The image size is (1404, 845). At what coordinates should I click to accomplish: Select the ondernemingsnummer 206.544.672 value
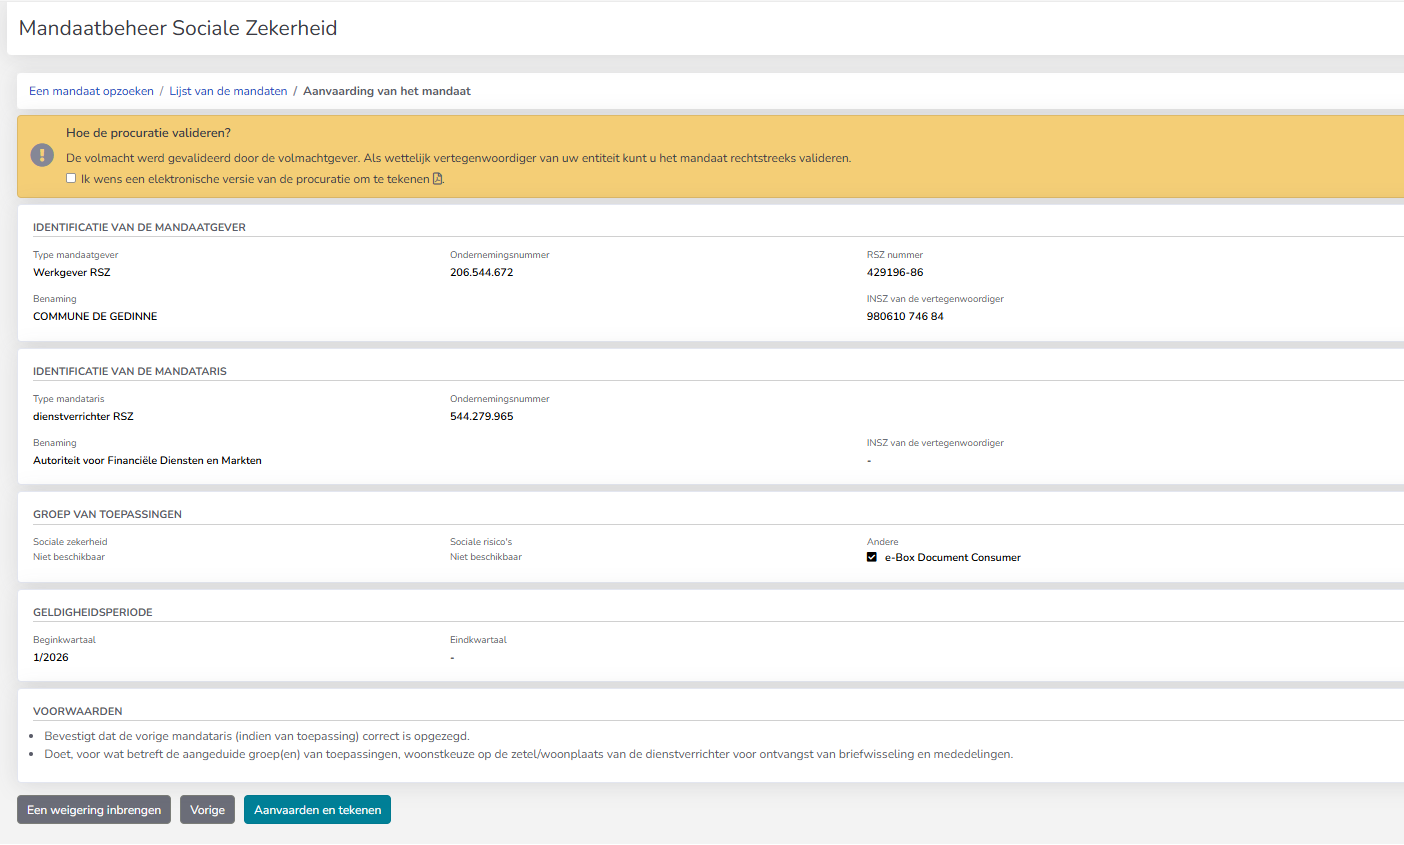(x=481, y=271)
